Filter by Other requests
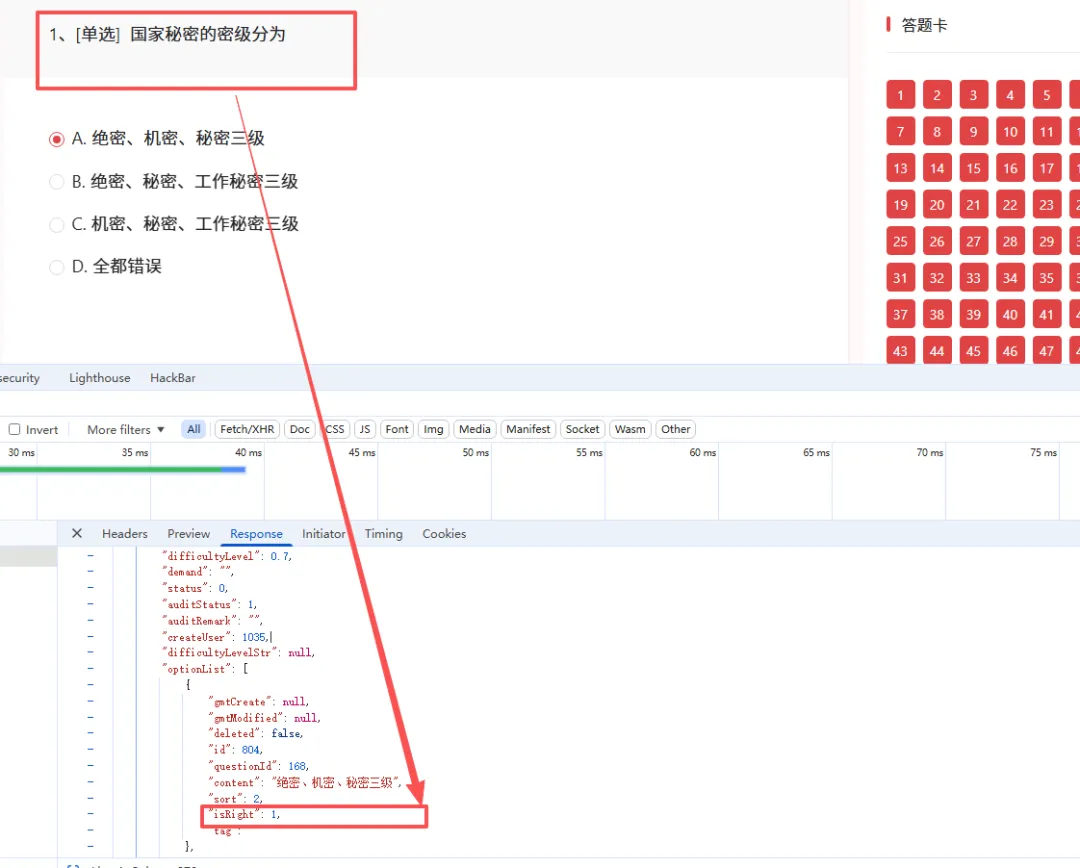The height and width of the screenshot is (868, 1080). 676,429
